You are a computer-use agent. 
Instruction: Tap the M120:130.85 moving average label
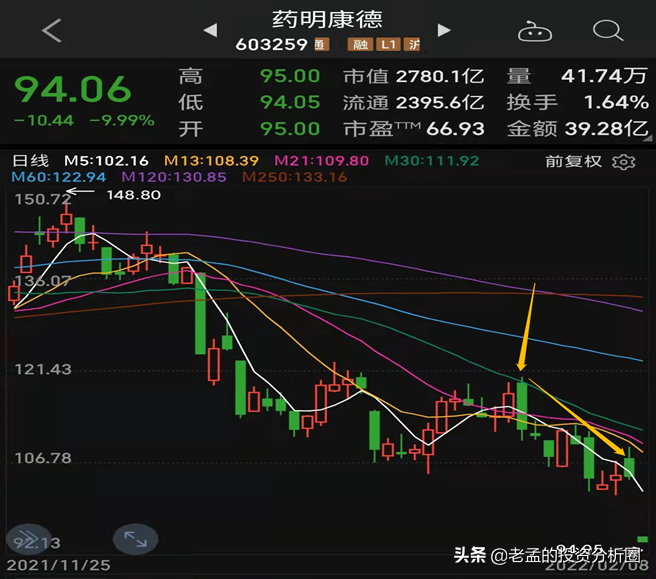pyautogui.click(x=174, y=177)
